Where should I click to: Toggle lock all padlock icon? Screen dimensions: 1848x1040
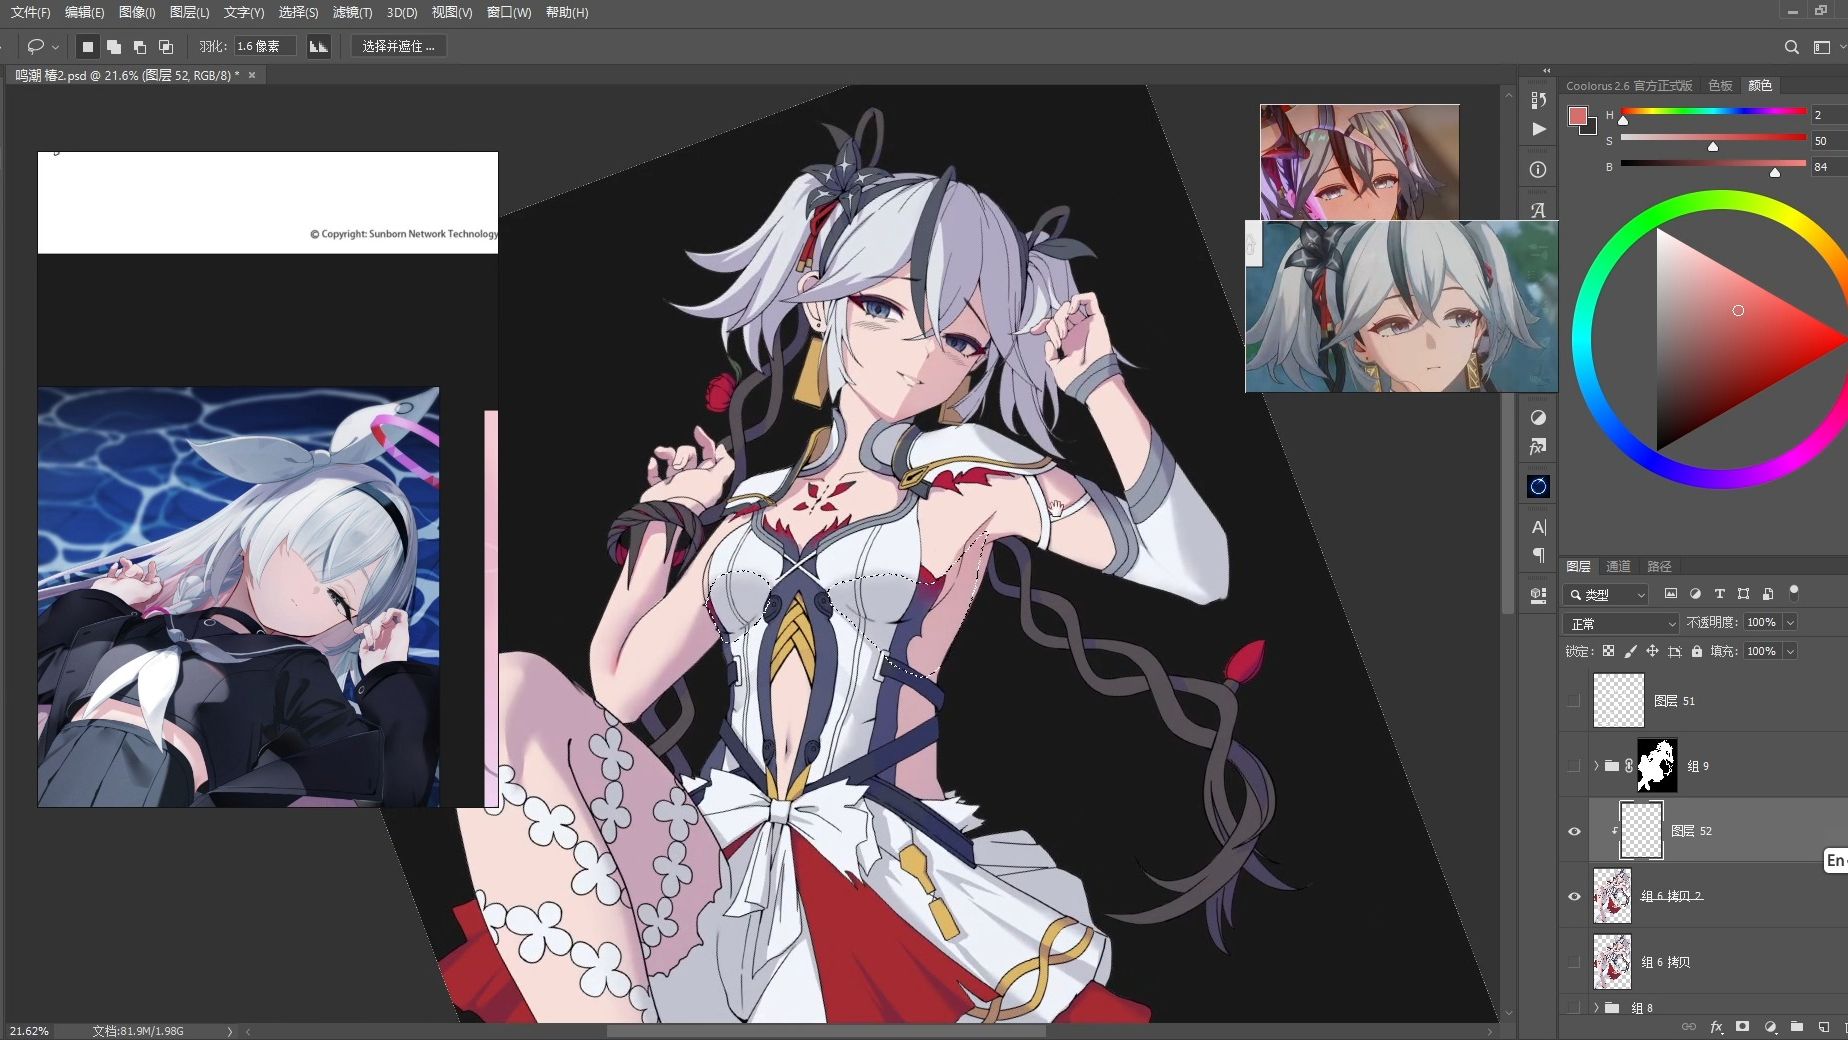(x=1696, y=651)
